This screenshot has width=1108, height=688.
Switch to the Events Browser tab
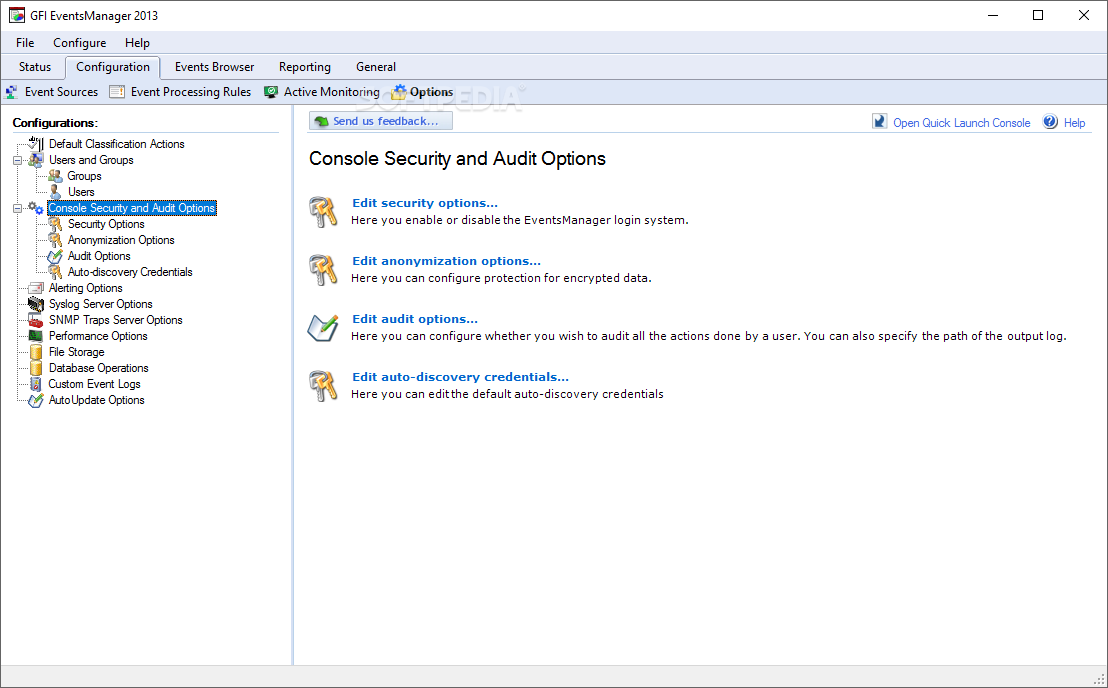[x=215, y=67]
